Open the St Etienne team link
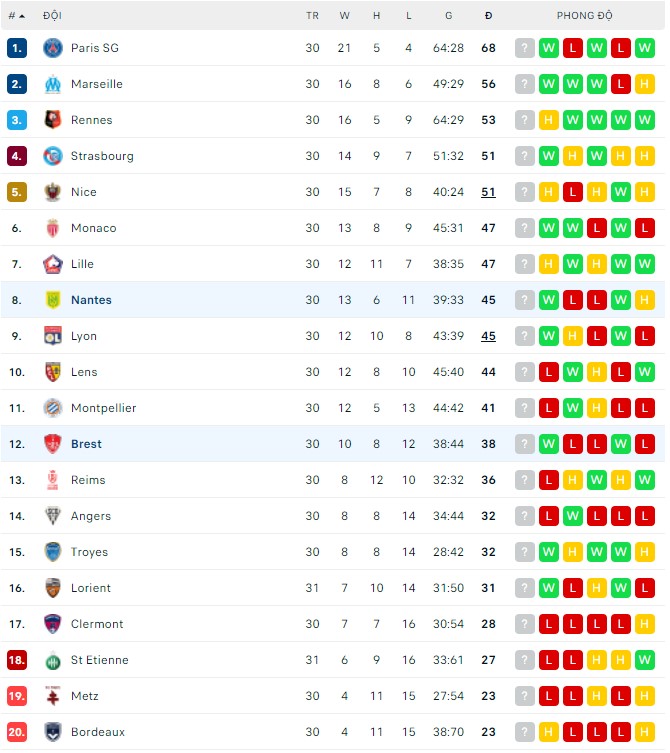 tap(99, 660)
